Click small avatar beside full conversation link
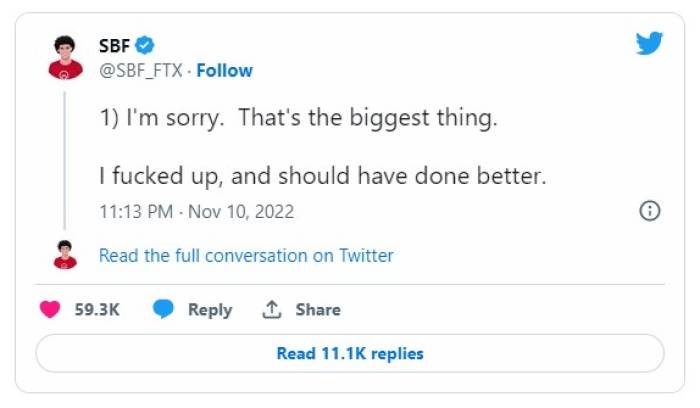Image resolution: width=700 pixels, height=408 pixels. pyautogui.click(x=65, y=255)
